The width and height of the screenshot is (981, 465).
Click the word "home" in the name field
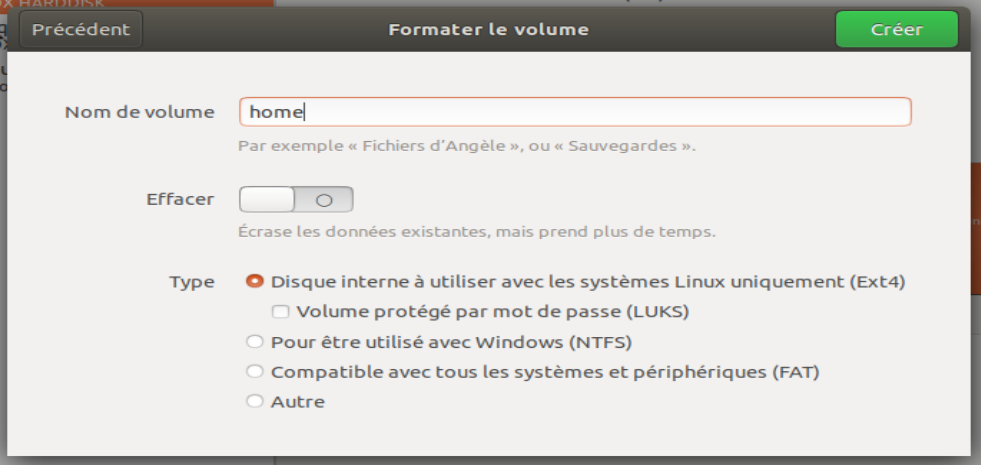point(276,112)
